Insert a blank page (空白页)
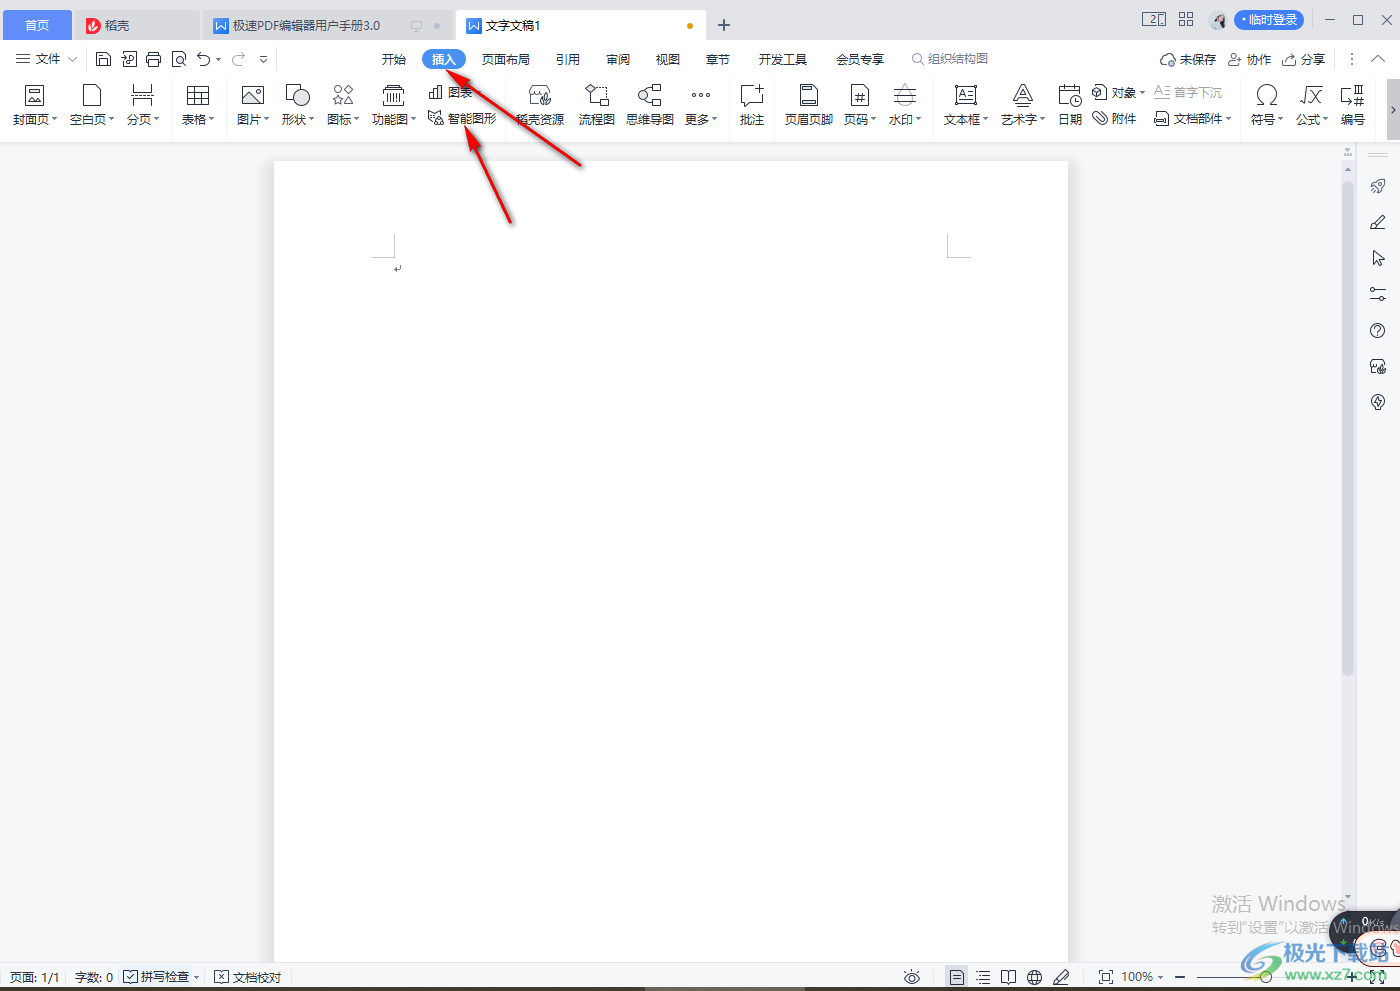 tap(92, 105)
